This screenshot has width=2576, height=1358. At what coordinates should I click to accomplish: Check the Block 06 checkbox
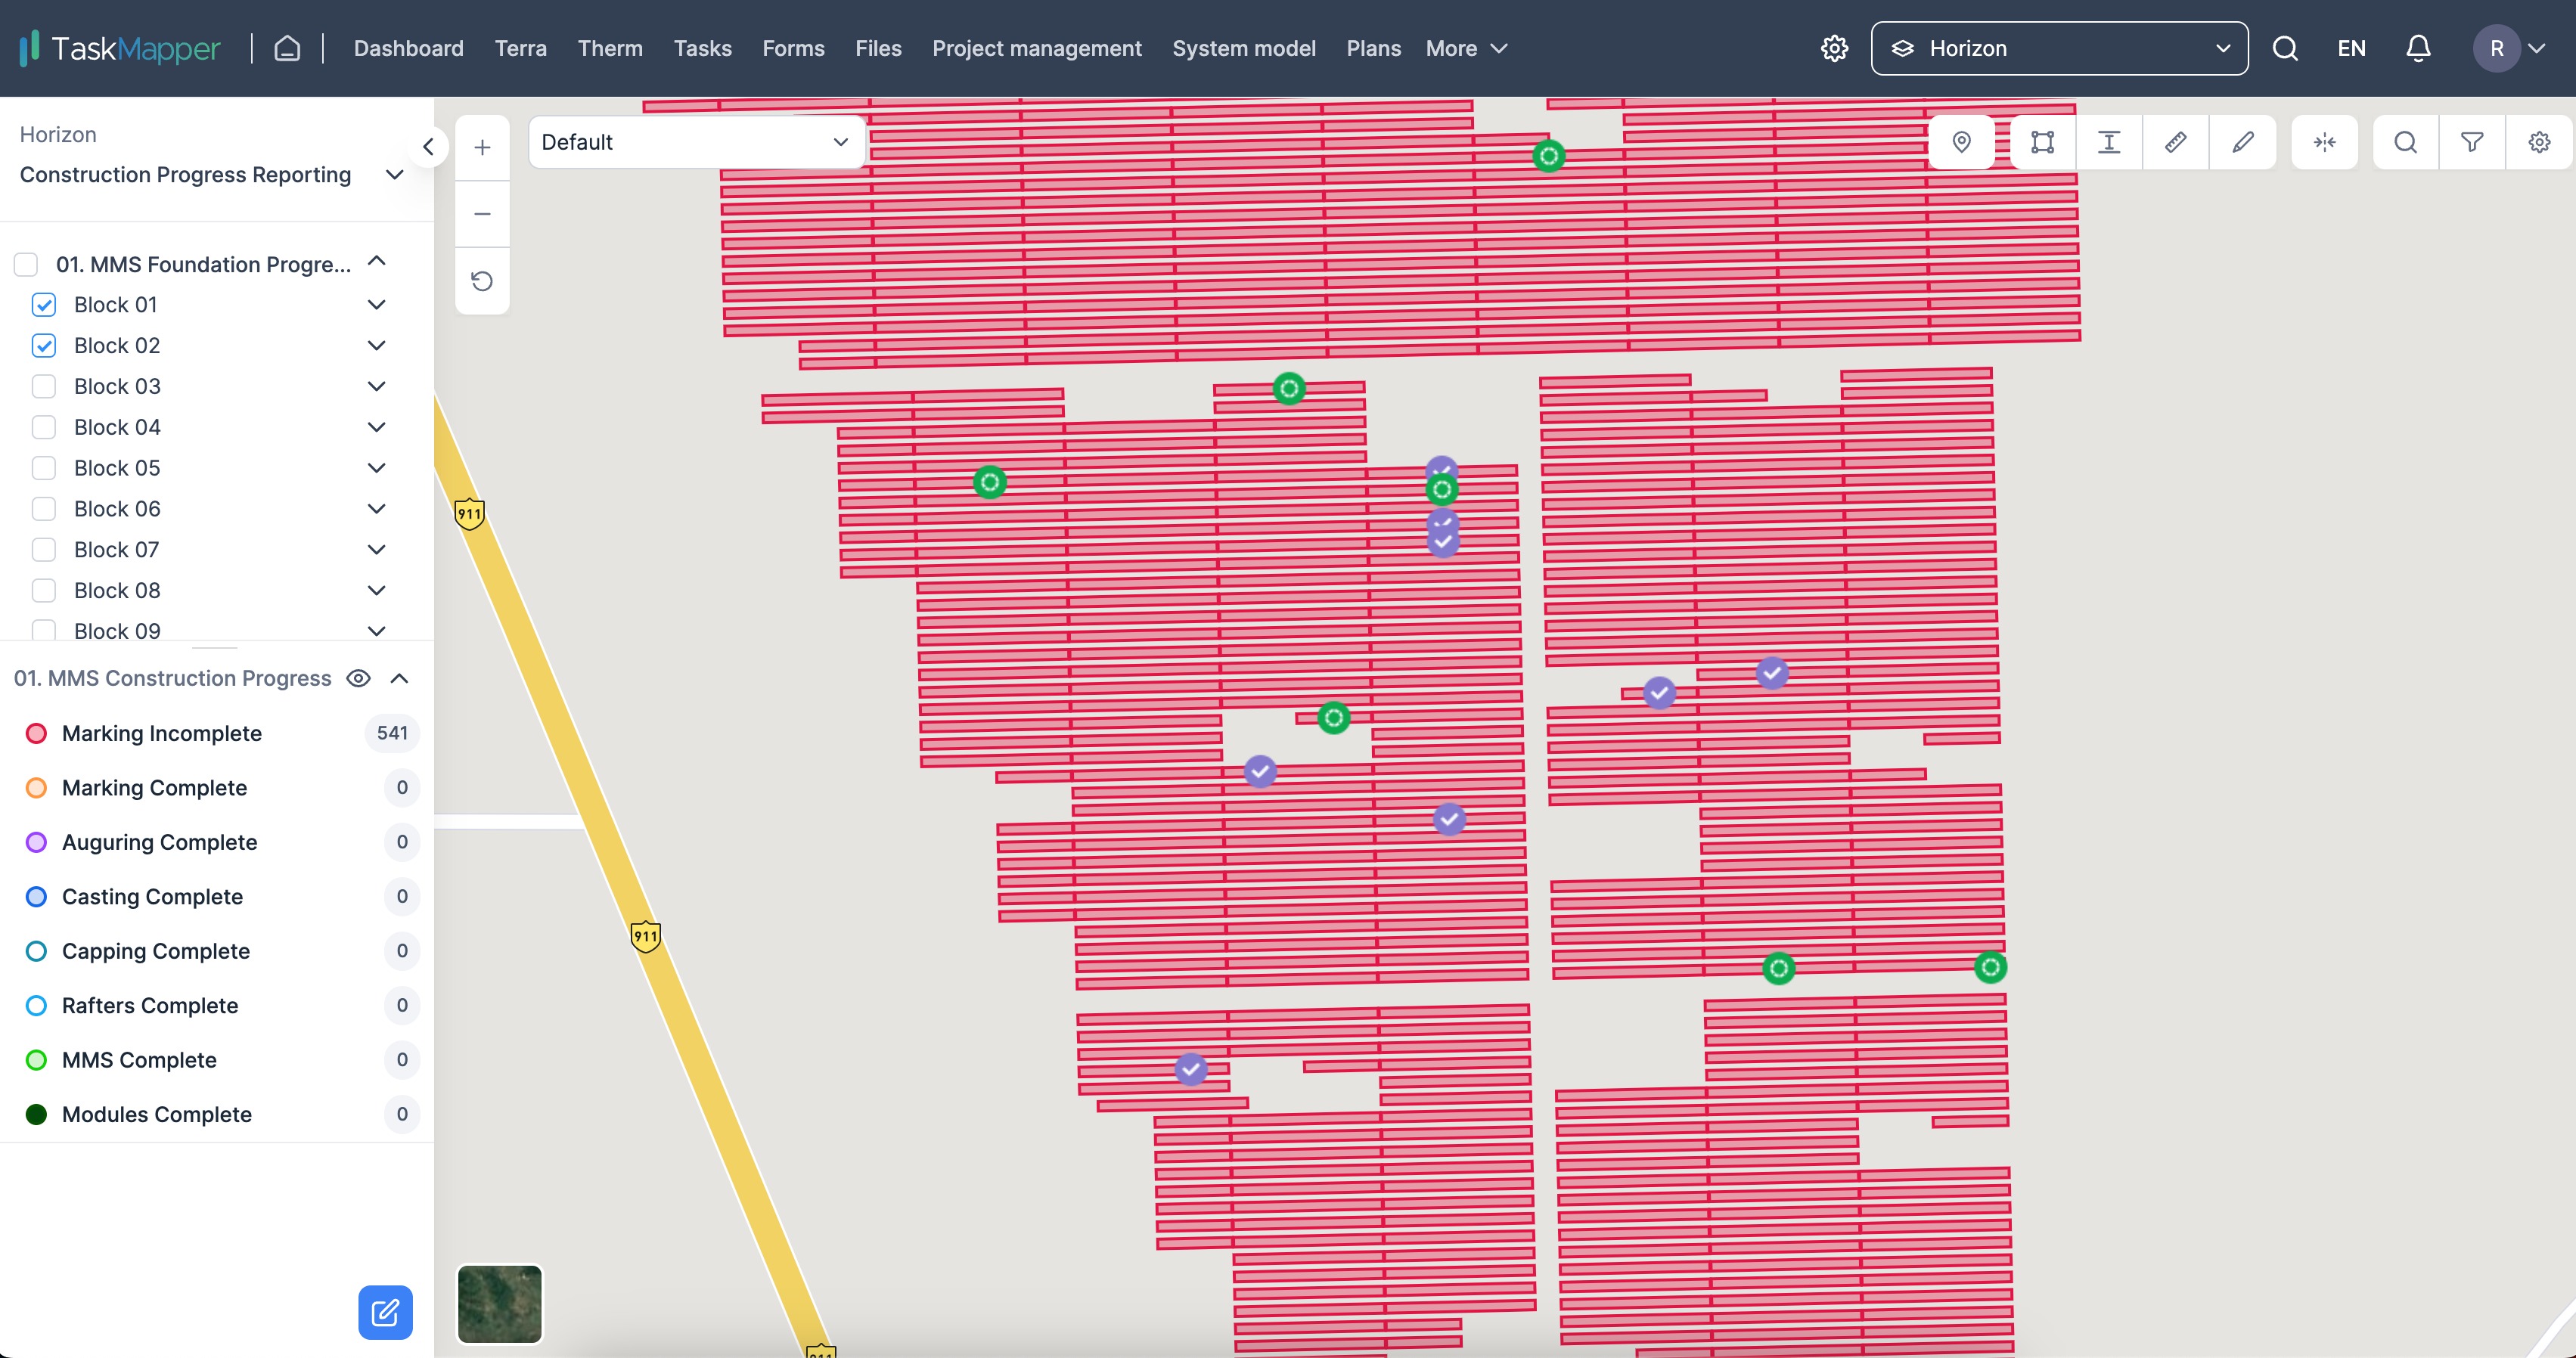[44, 509]
